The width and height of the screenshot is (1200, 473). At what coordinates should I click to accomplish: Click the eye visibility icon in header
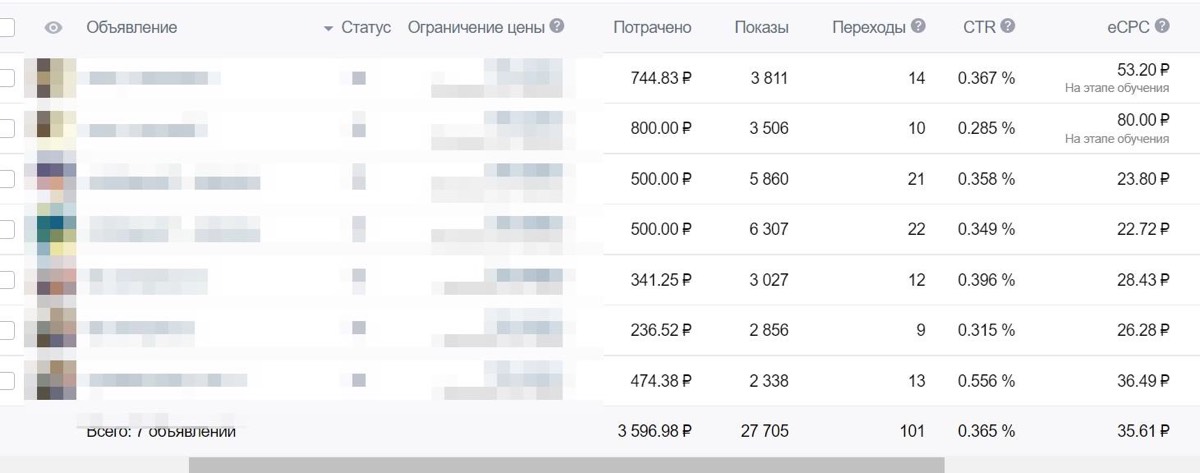54,28
